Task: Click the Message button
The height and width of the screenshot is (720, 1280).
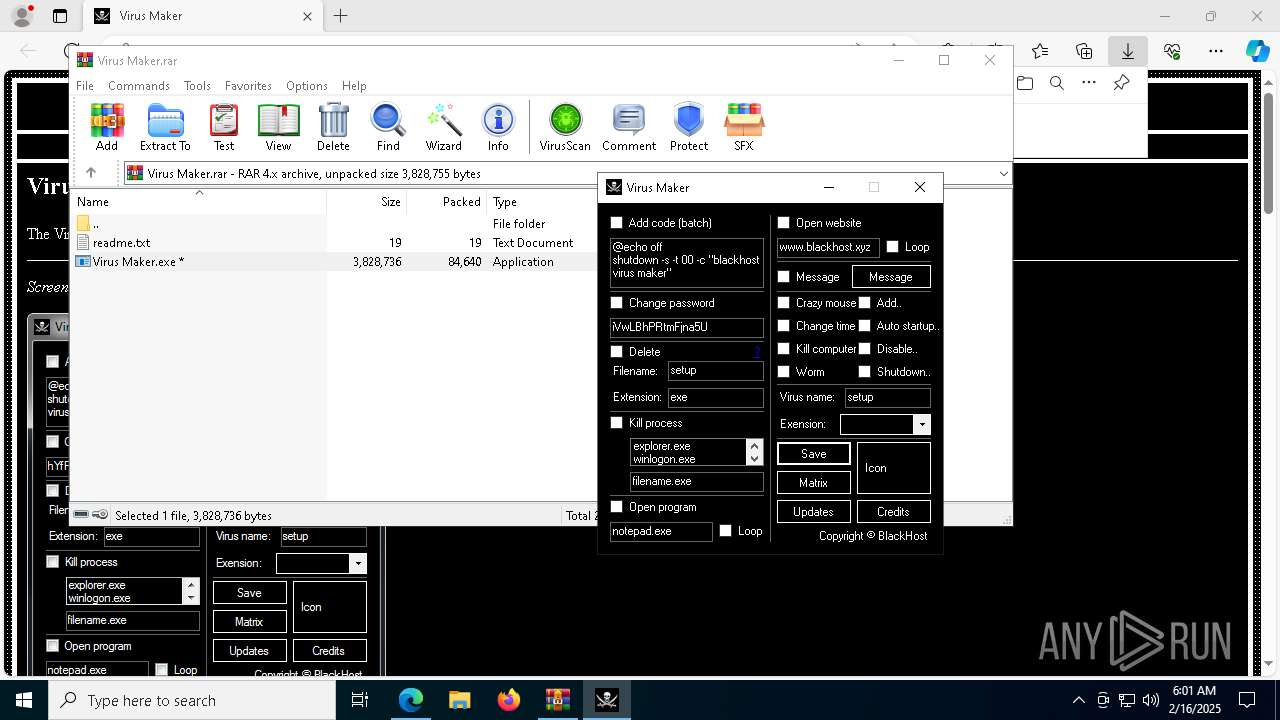Action: pyautogui.click(x=891, y=276)
